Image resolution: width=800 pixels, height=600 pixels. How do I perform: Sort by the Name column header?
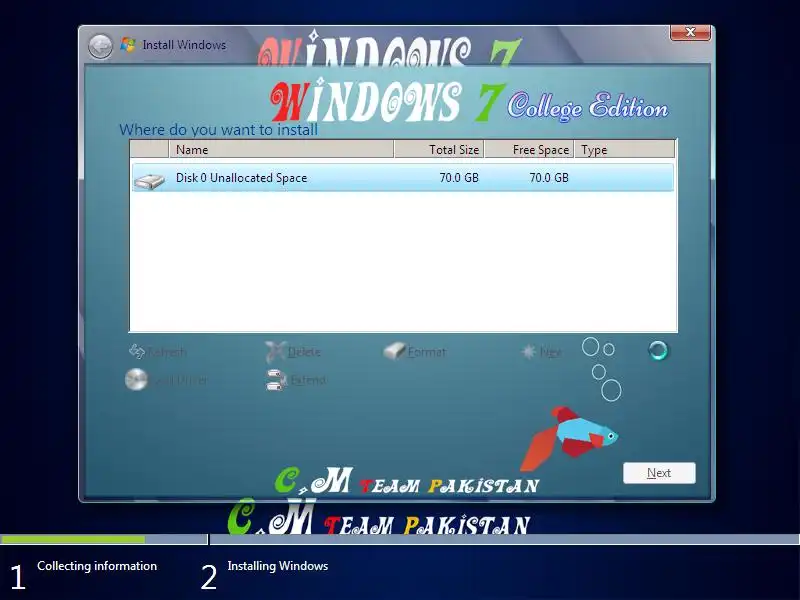point(281,149)
